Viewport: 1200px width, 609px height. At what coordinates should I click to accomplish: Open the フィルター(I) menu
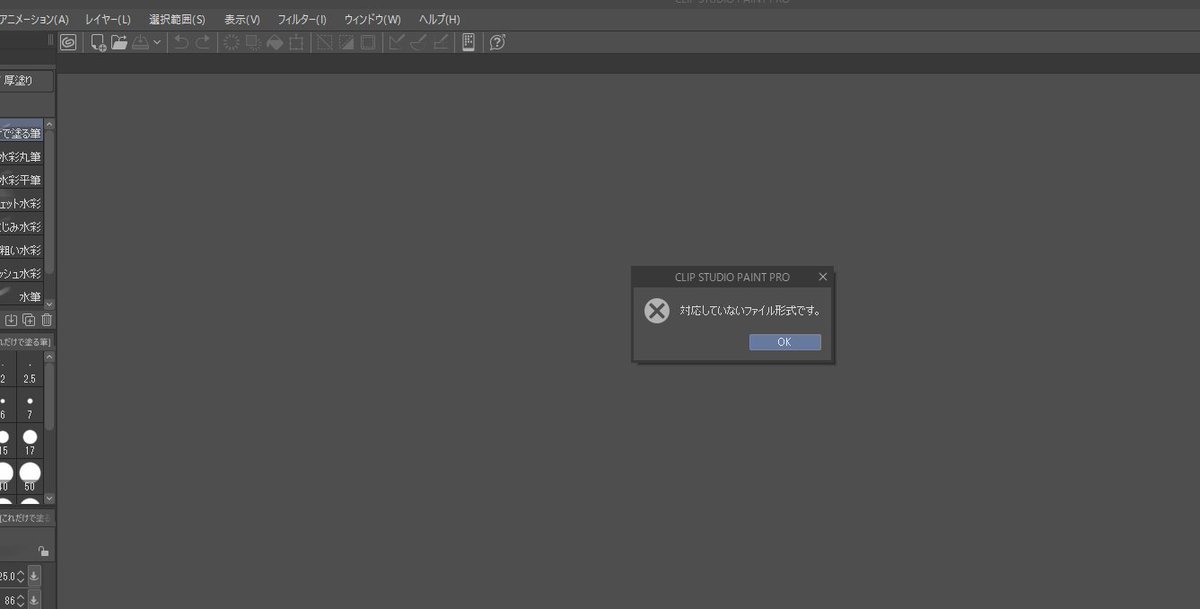(302, 19)
